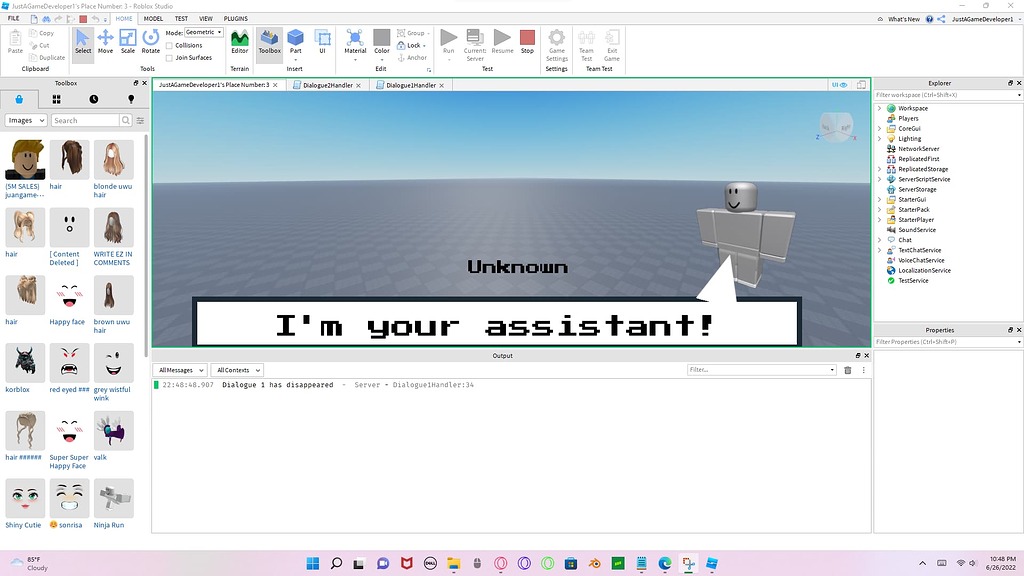Open the All Messages filter dropdown

click(x=179, y=369)
